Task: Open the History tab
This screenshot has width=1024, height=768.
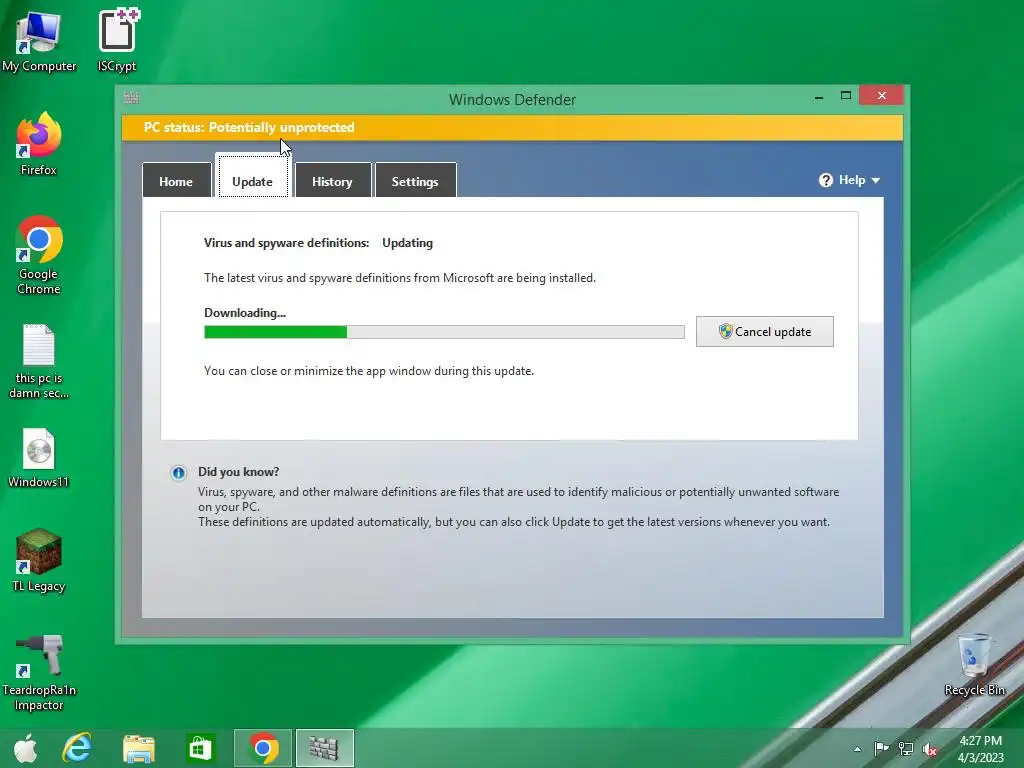Action: point(332,181)
